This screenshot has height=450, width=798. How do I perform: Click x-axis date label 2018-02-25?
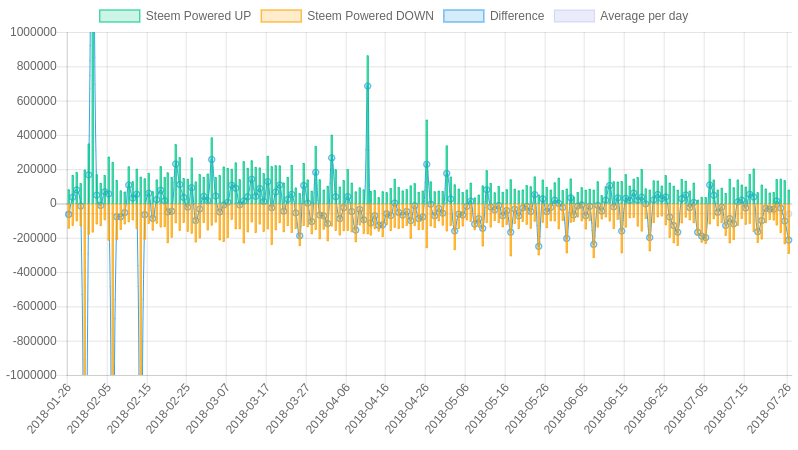[x=167, y=409]
